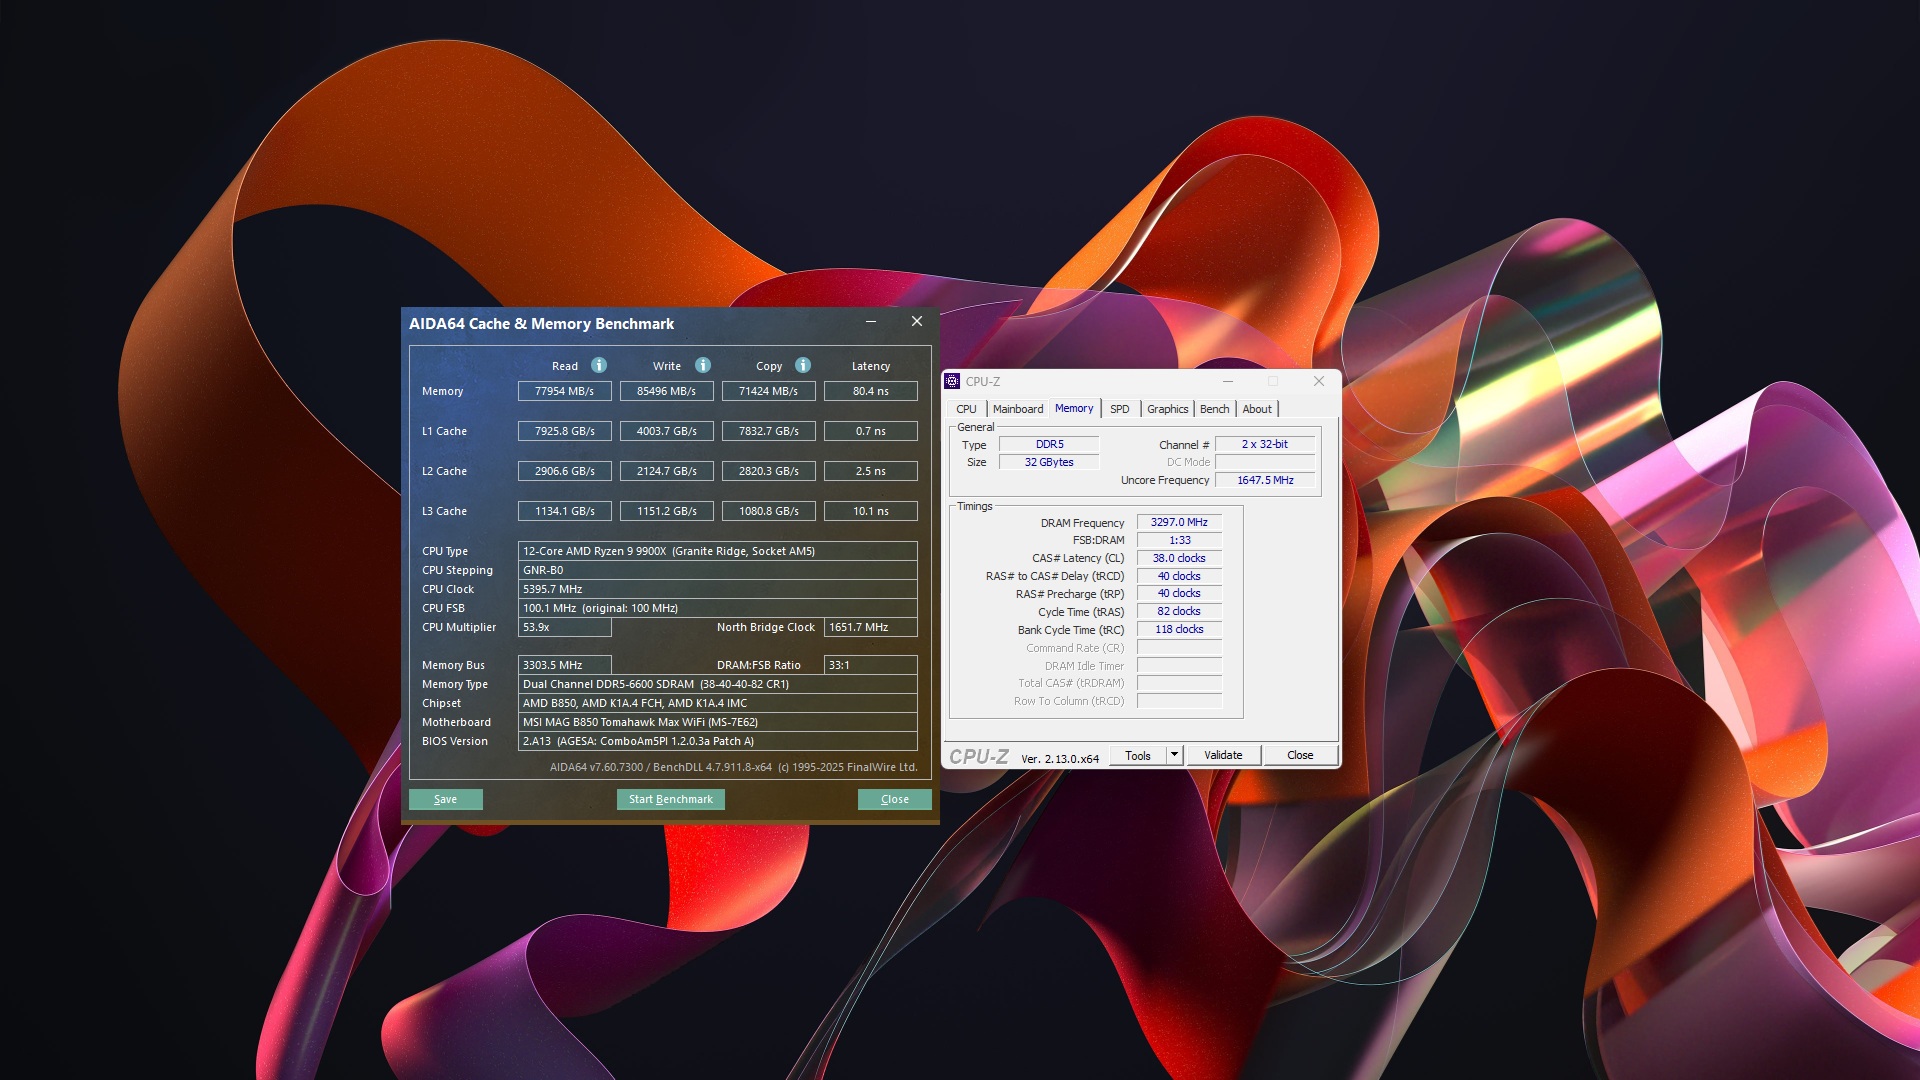Click North Bridge Clock value 1651.7 MHz
The height and width of the screenshot is (1080, 1920).
coord(871,627)
